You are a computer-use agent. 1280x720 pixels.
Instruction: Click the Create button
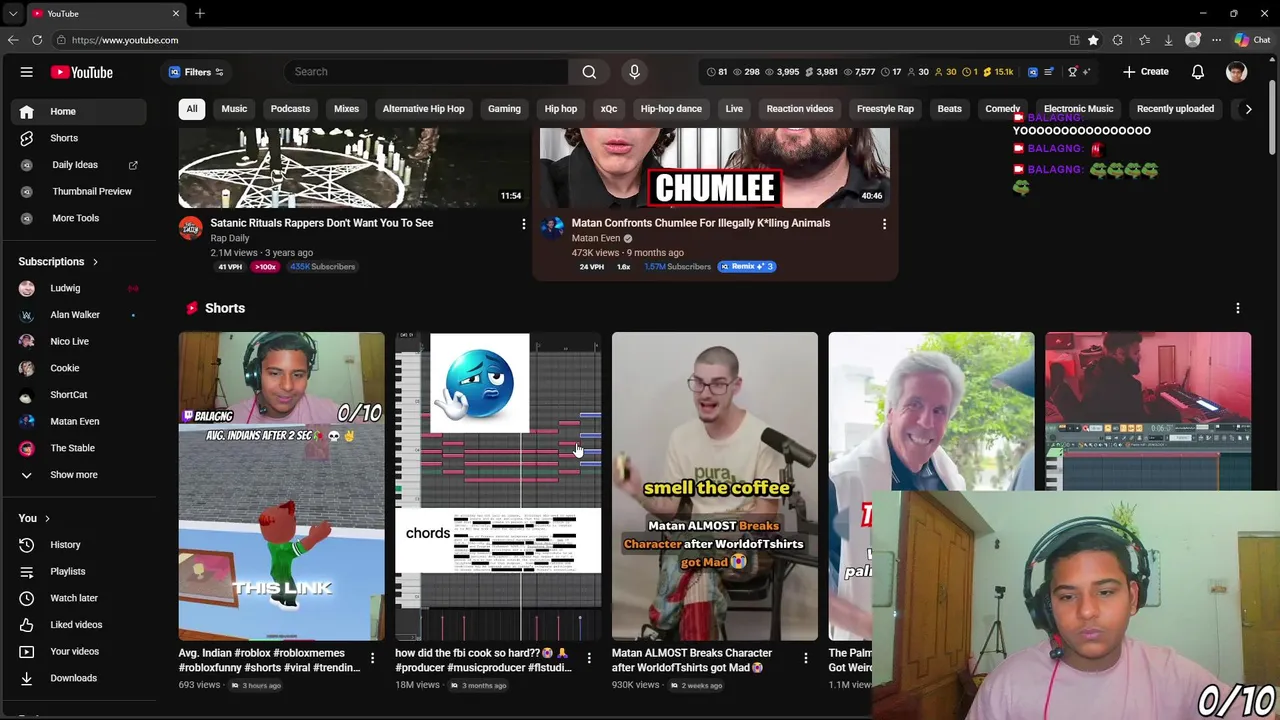pyautogui.click(x=1145, y=72)
